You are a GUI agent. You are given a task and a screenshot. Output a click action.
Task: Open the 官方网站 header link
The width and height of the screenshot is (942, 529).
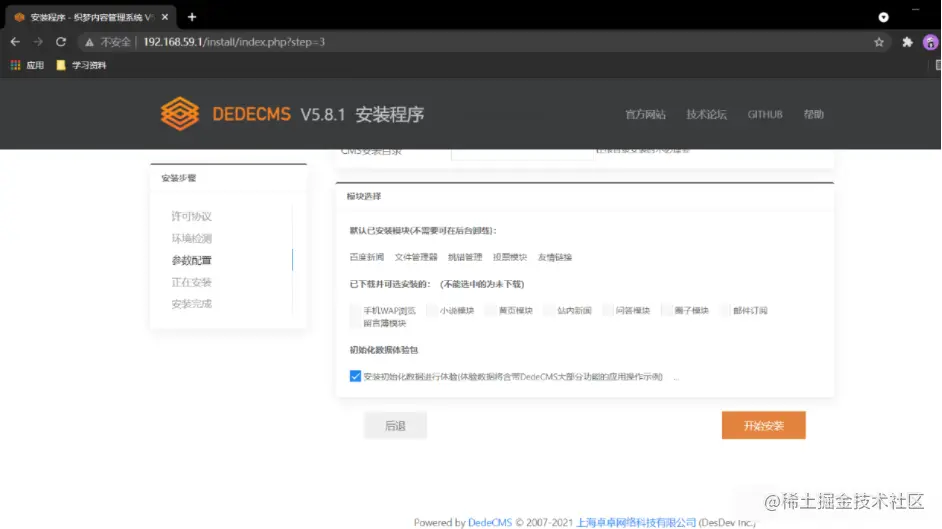point(645,114)
